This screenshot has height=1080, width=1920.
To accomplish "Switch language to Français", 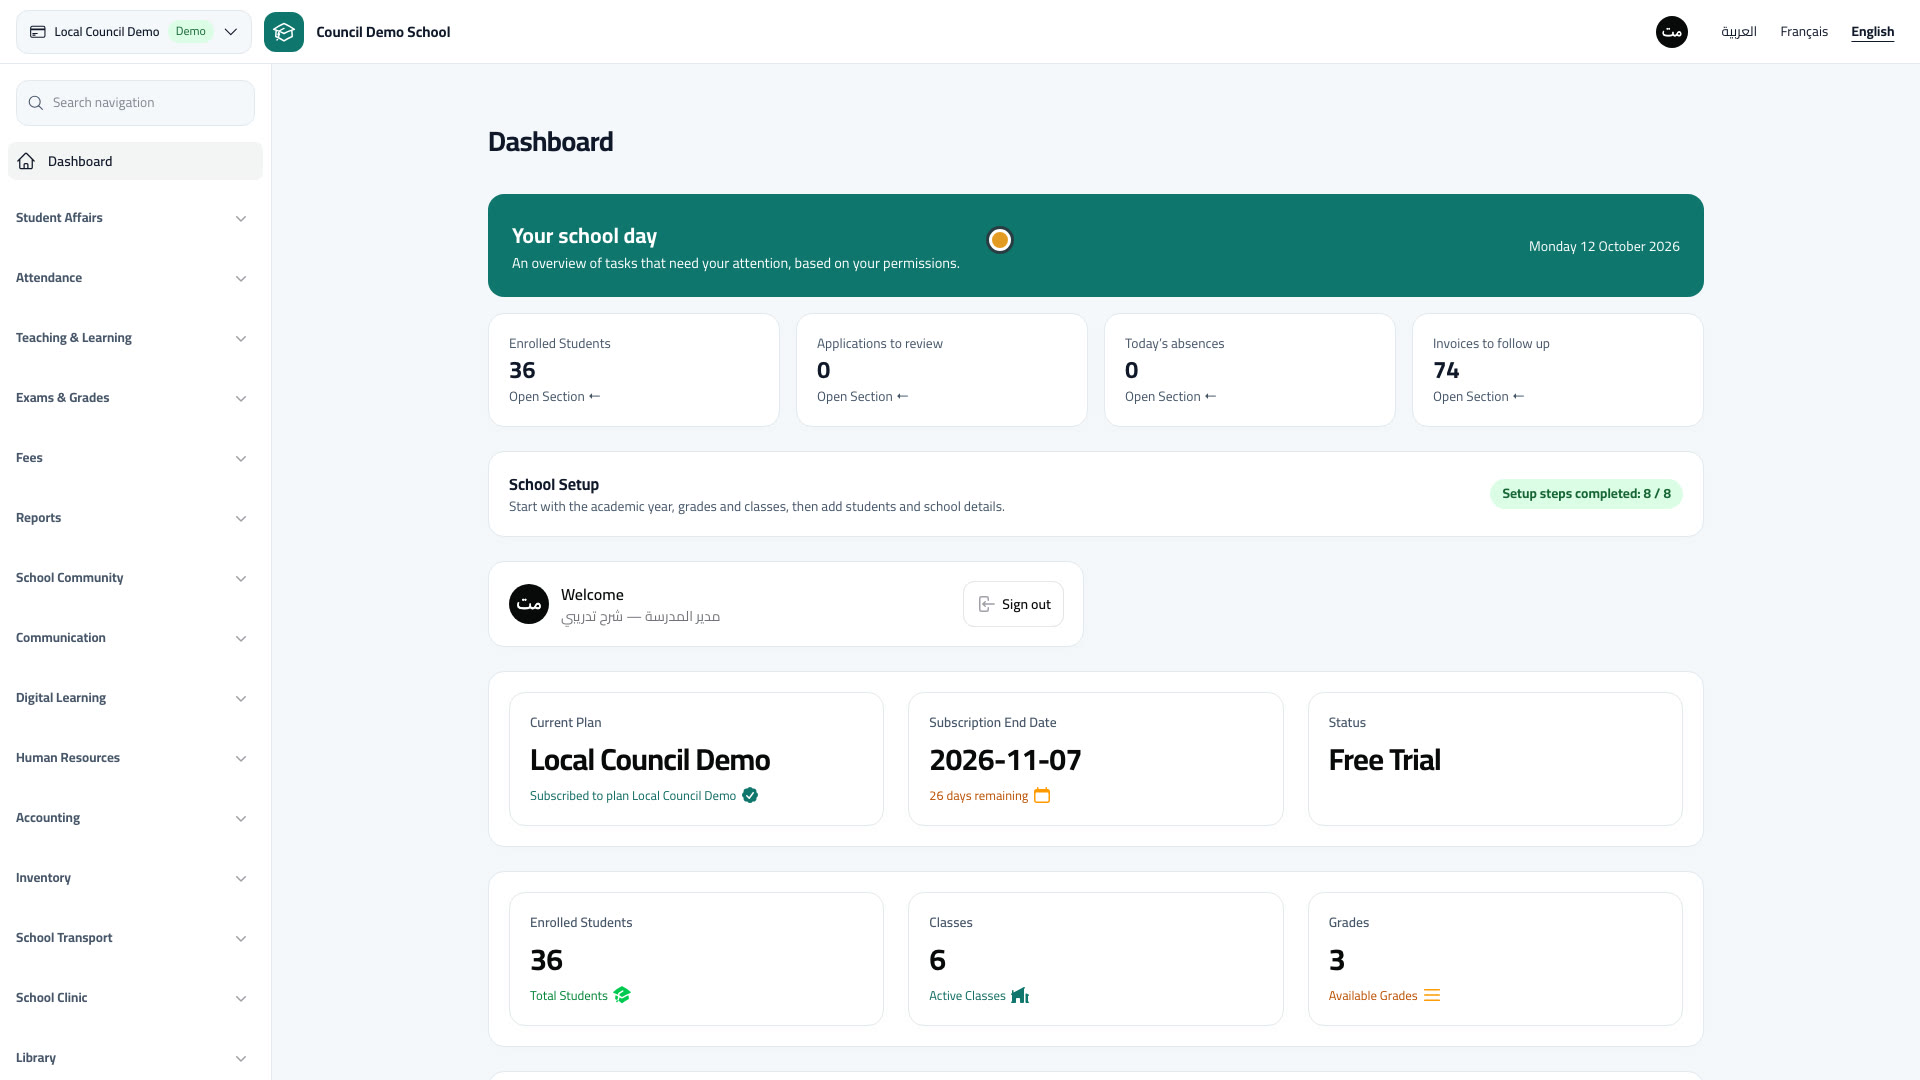I will click(1803, 32).
